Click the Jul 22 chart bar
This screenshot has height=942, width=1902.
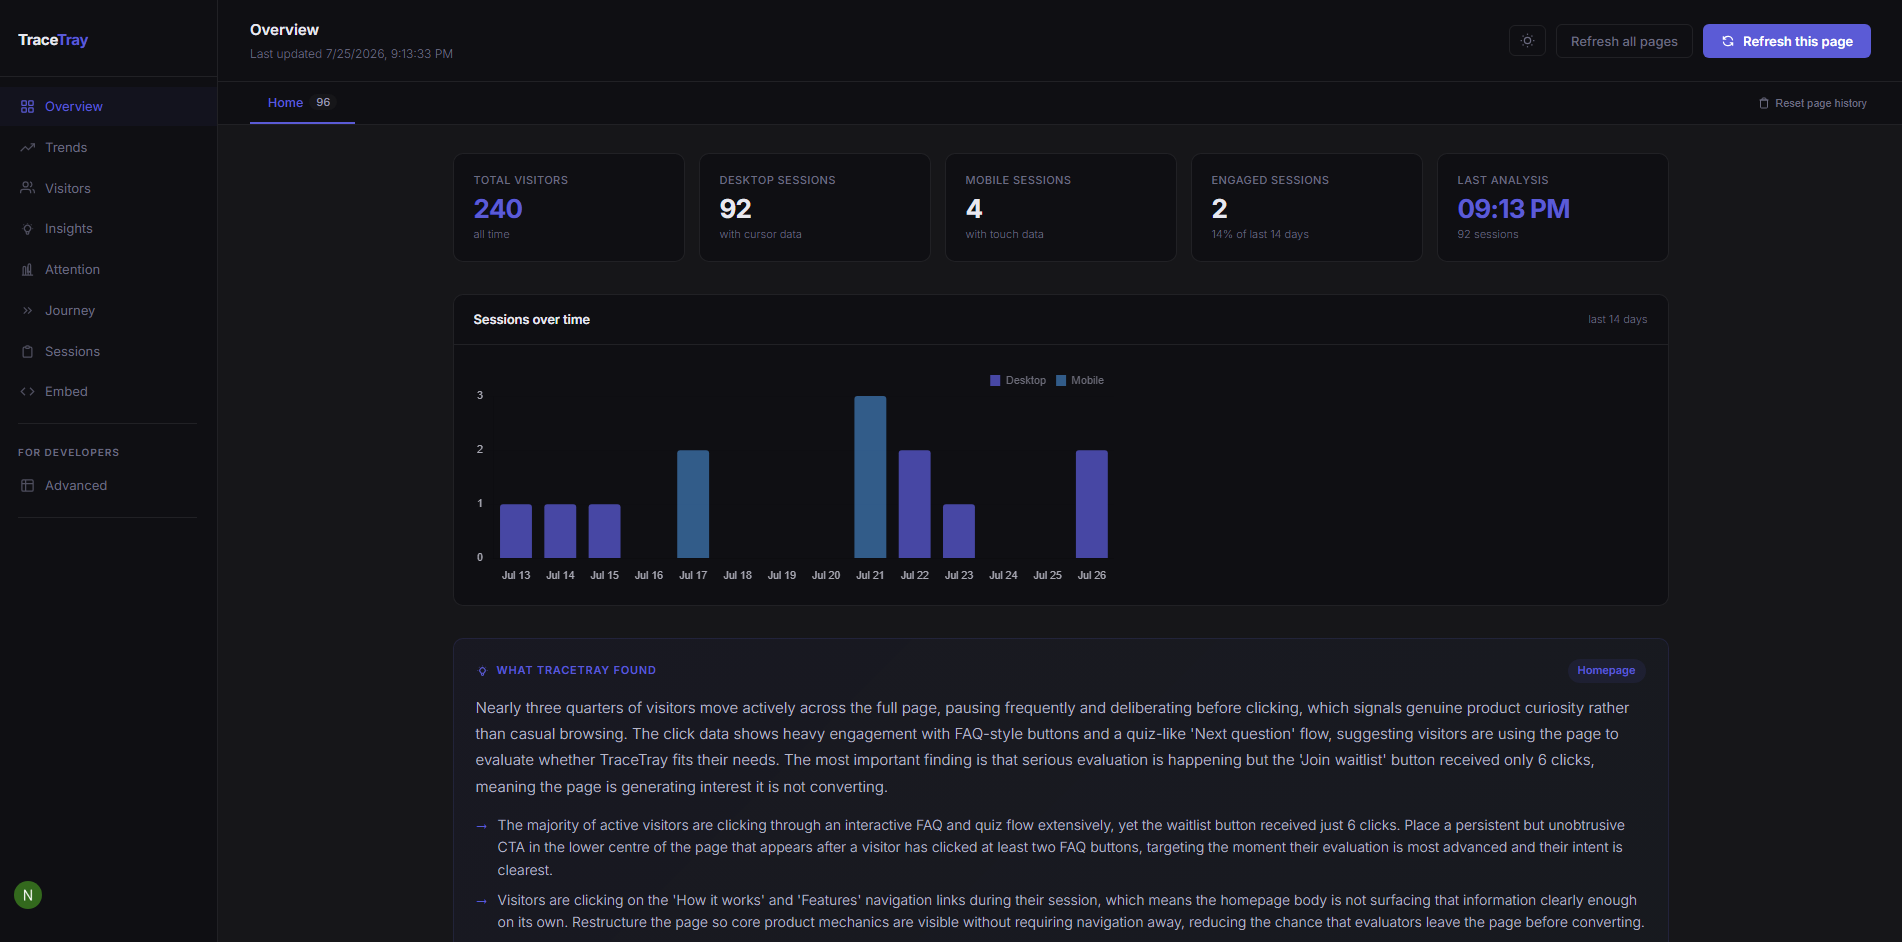tap(915, 504)
